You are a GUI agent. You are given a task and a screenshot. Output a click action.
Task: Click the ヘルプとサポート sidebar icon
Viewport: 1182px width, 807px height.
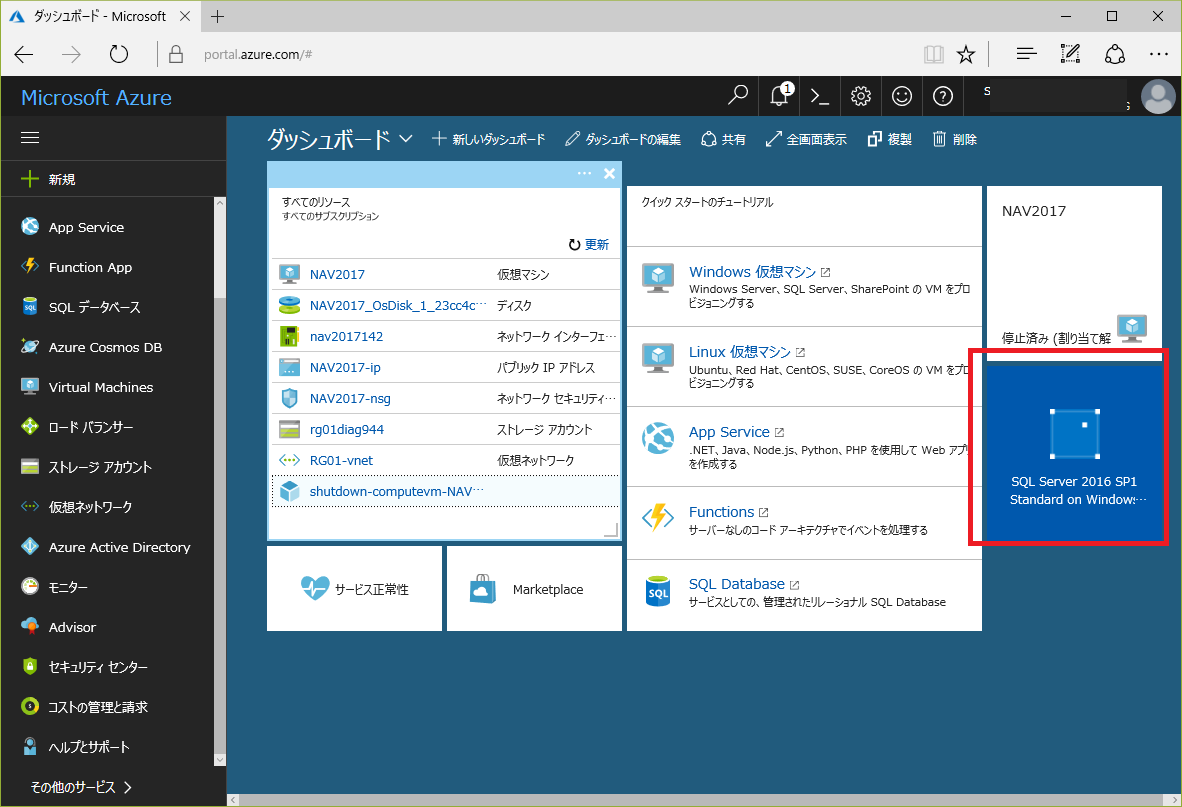click(30, 746)
